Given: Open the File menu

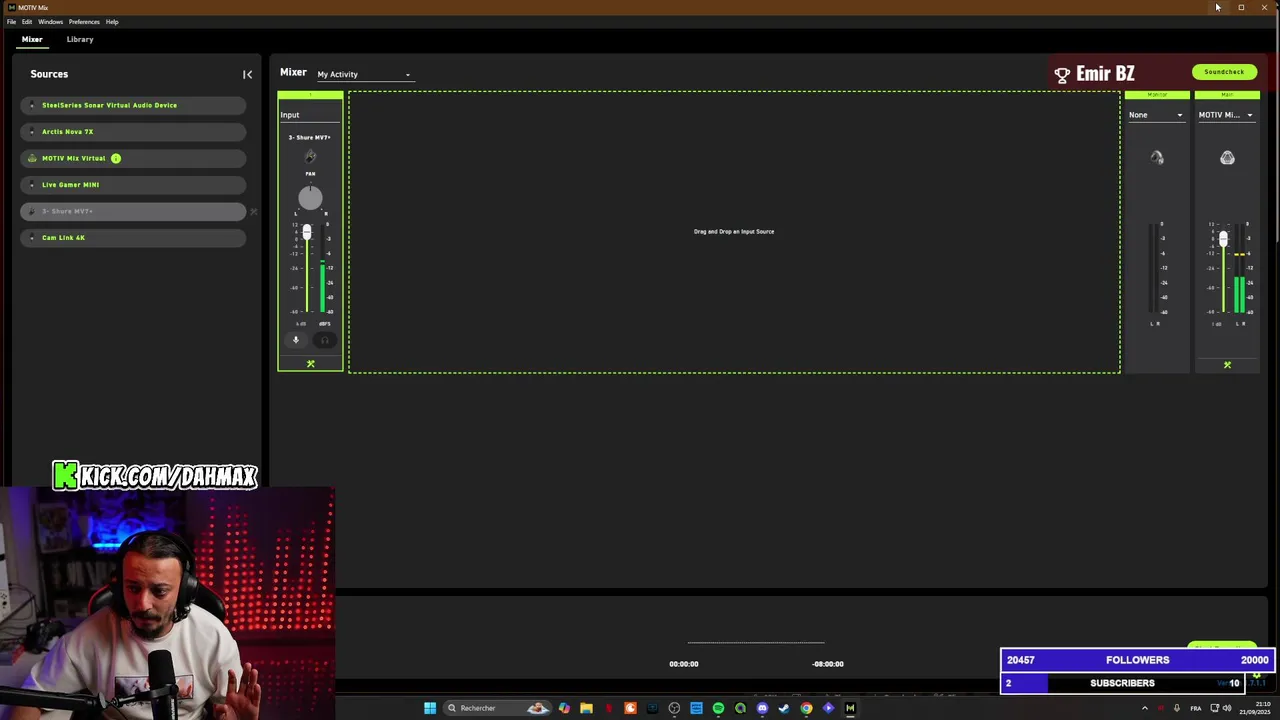Looking at the screenshot, I should [x=11, y=22].
